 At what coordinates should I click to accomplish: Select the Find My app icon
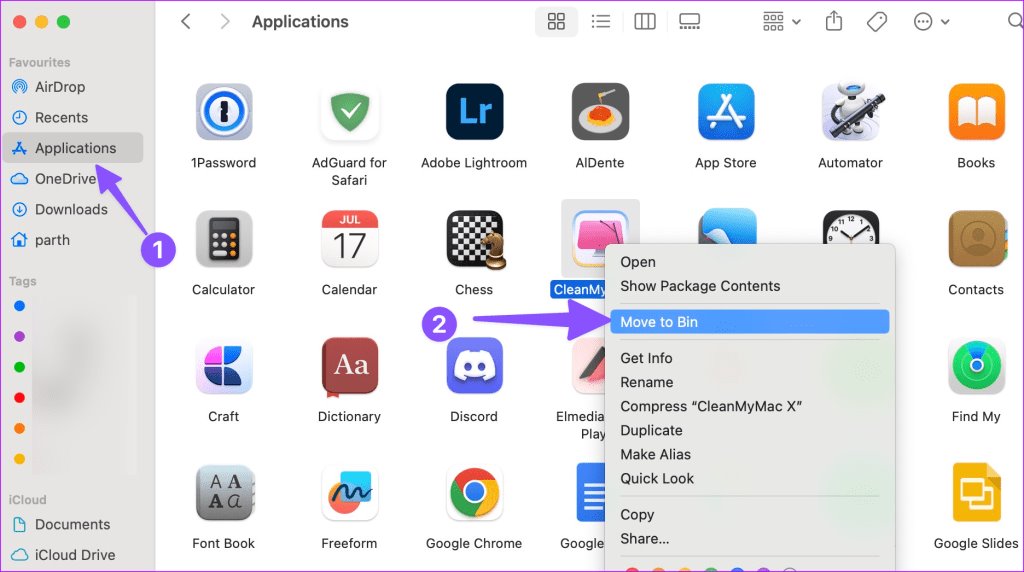coord(976,366)
